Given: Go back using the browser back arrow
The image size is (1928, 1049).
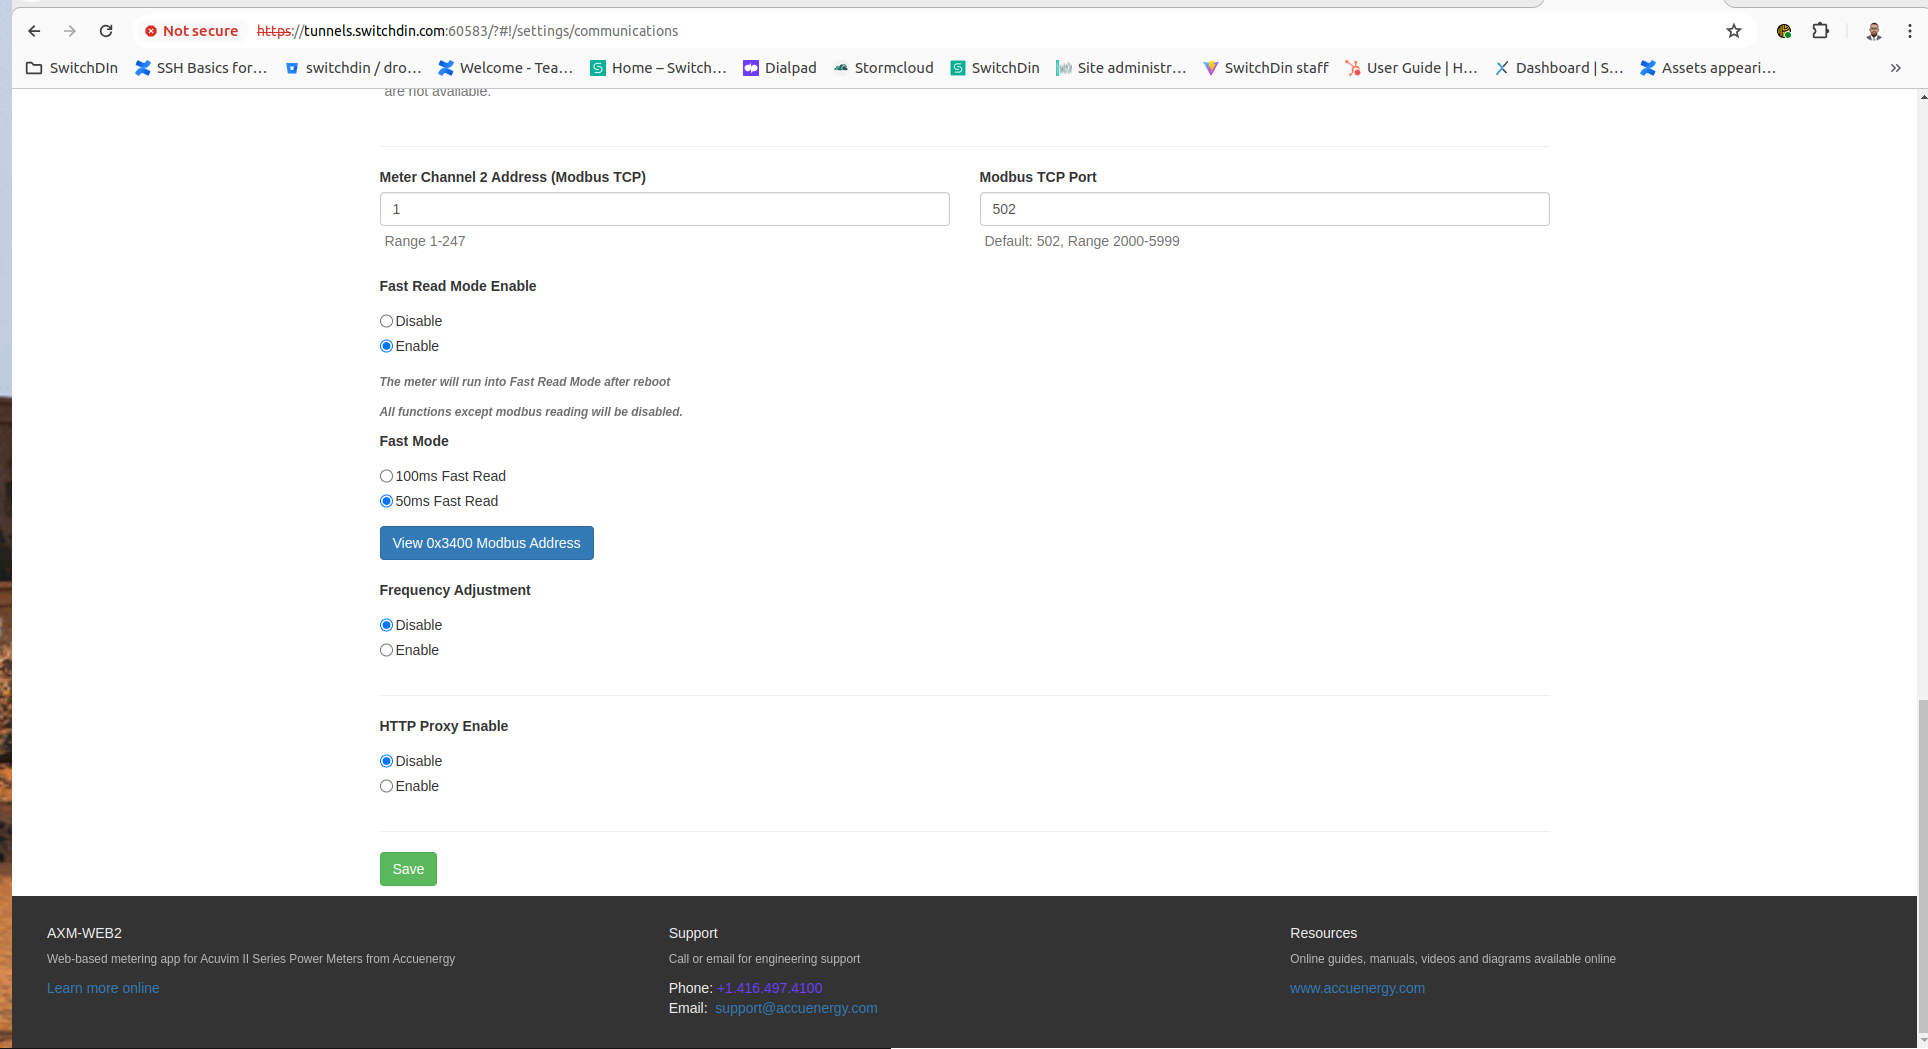Looking at the screenshot, I should [x=34, y=31].
